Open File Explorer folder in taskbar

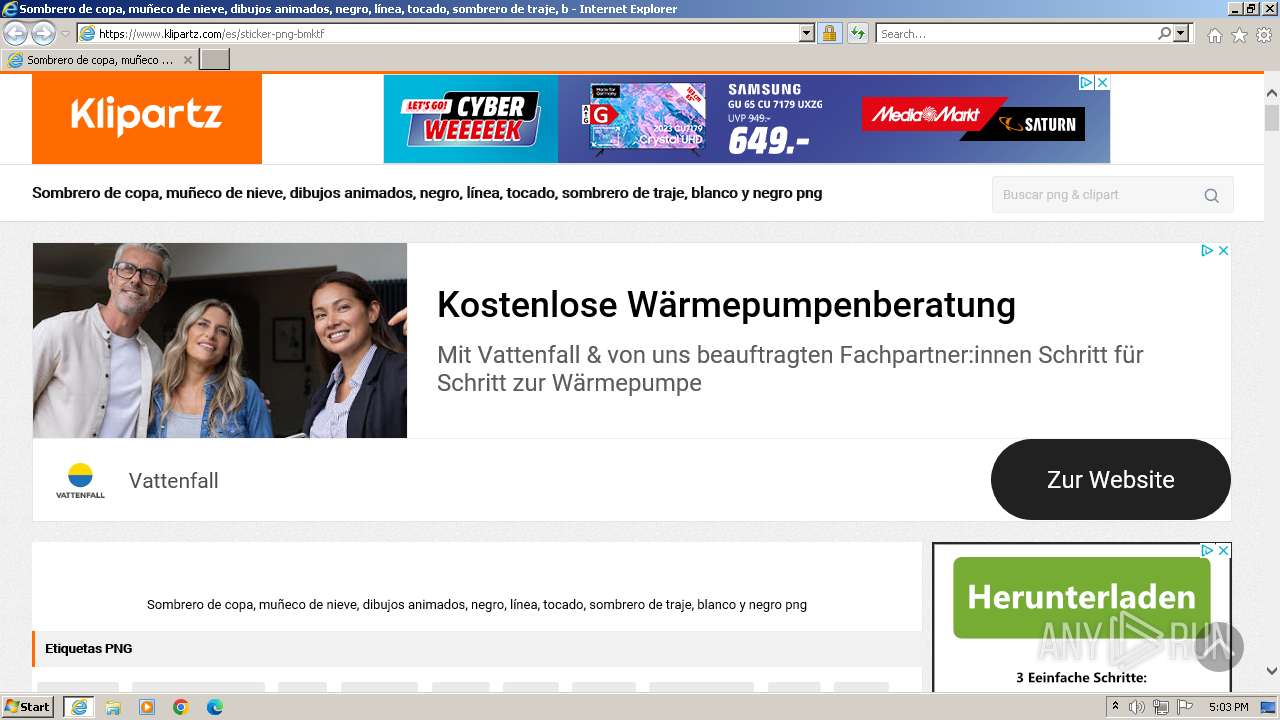[113, 707]
